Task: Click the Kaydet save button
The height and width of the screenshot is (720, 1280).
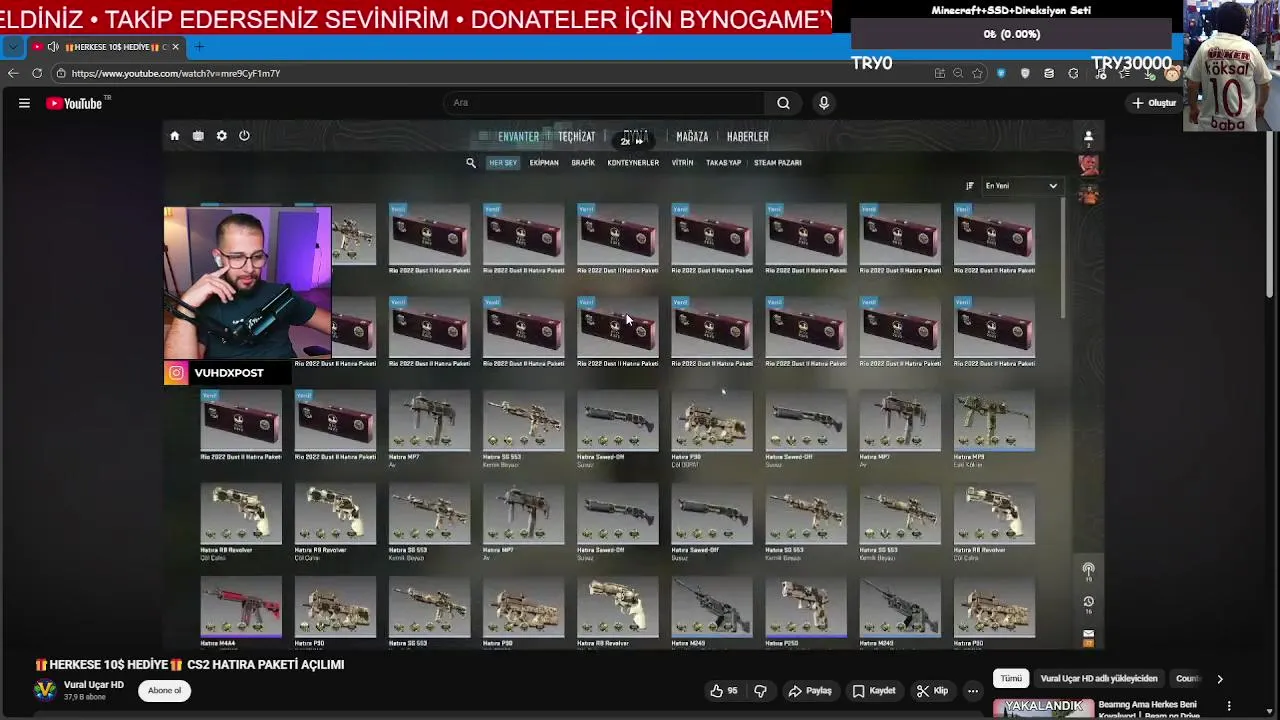Action: [x=873, y=691]
